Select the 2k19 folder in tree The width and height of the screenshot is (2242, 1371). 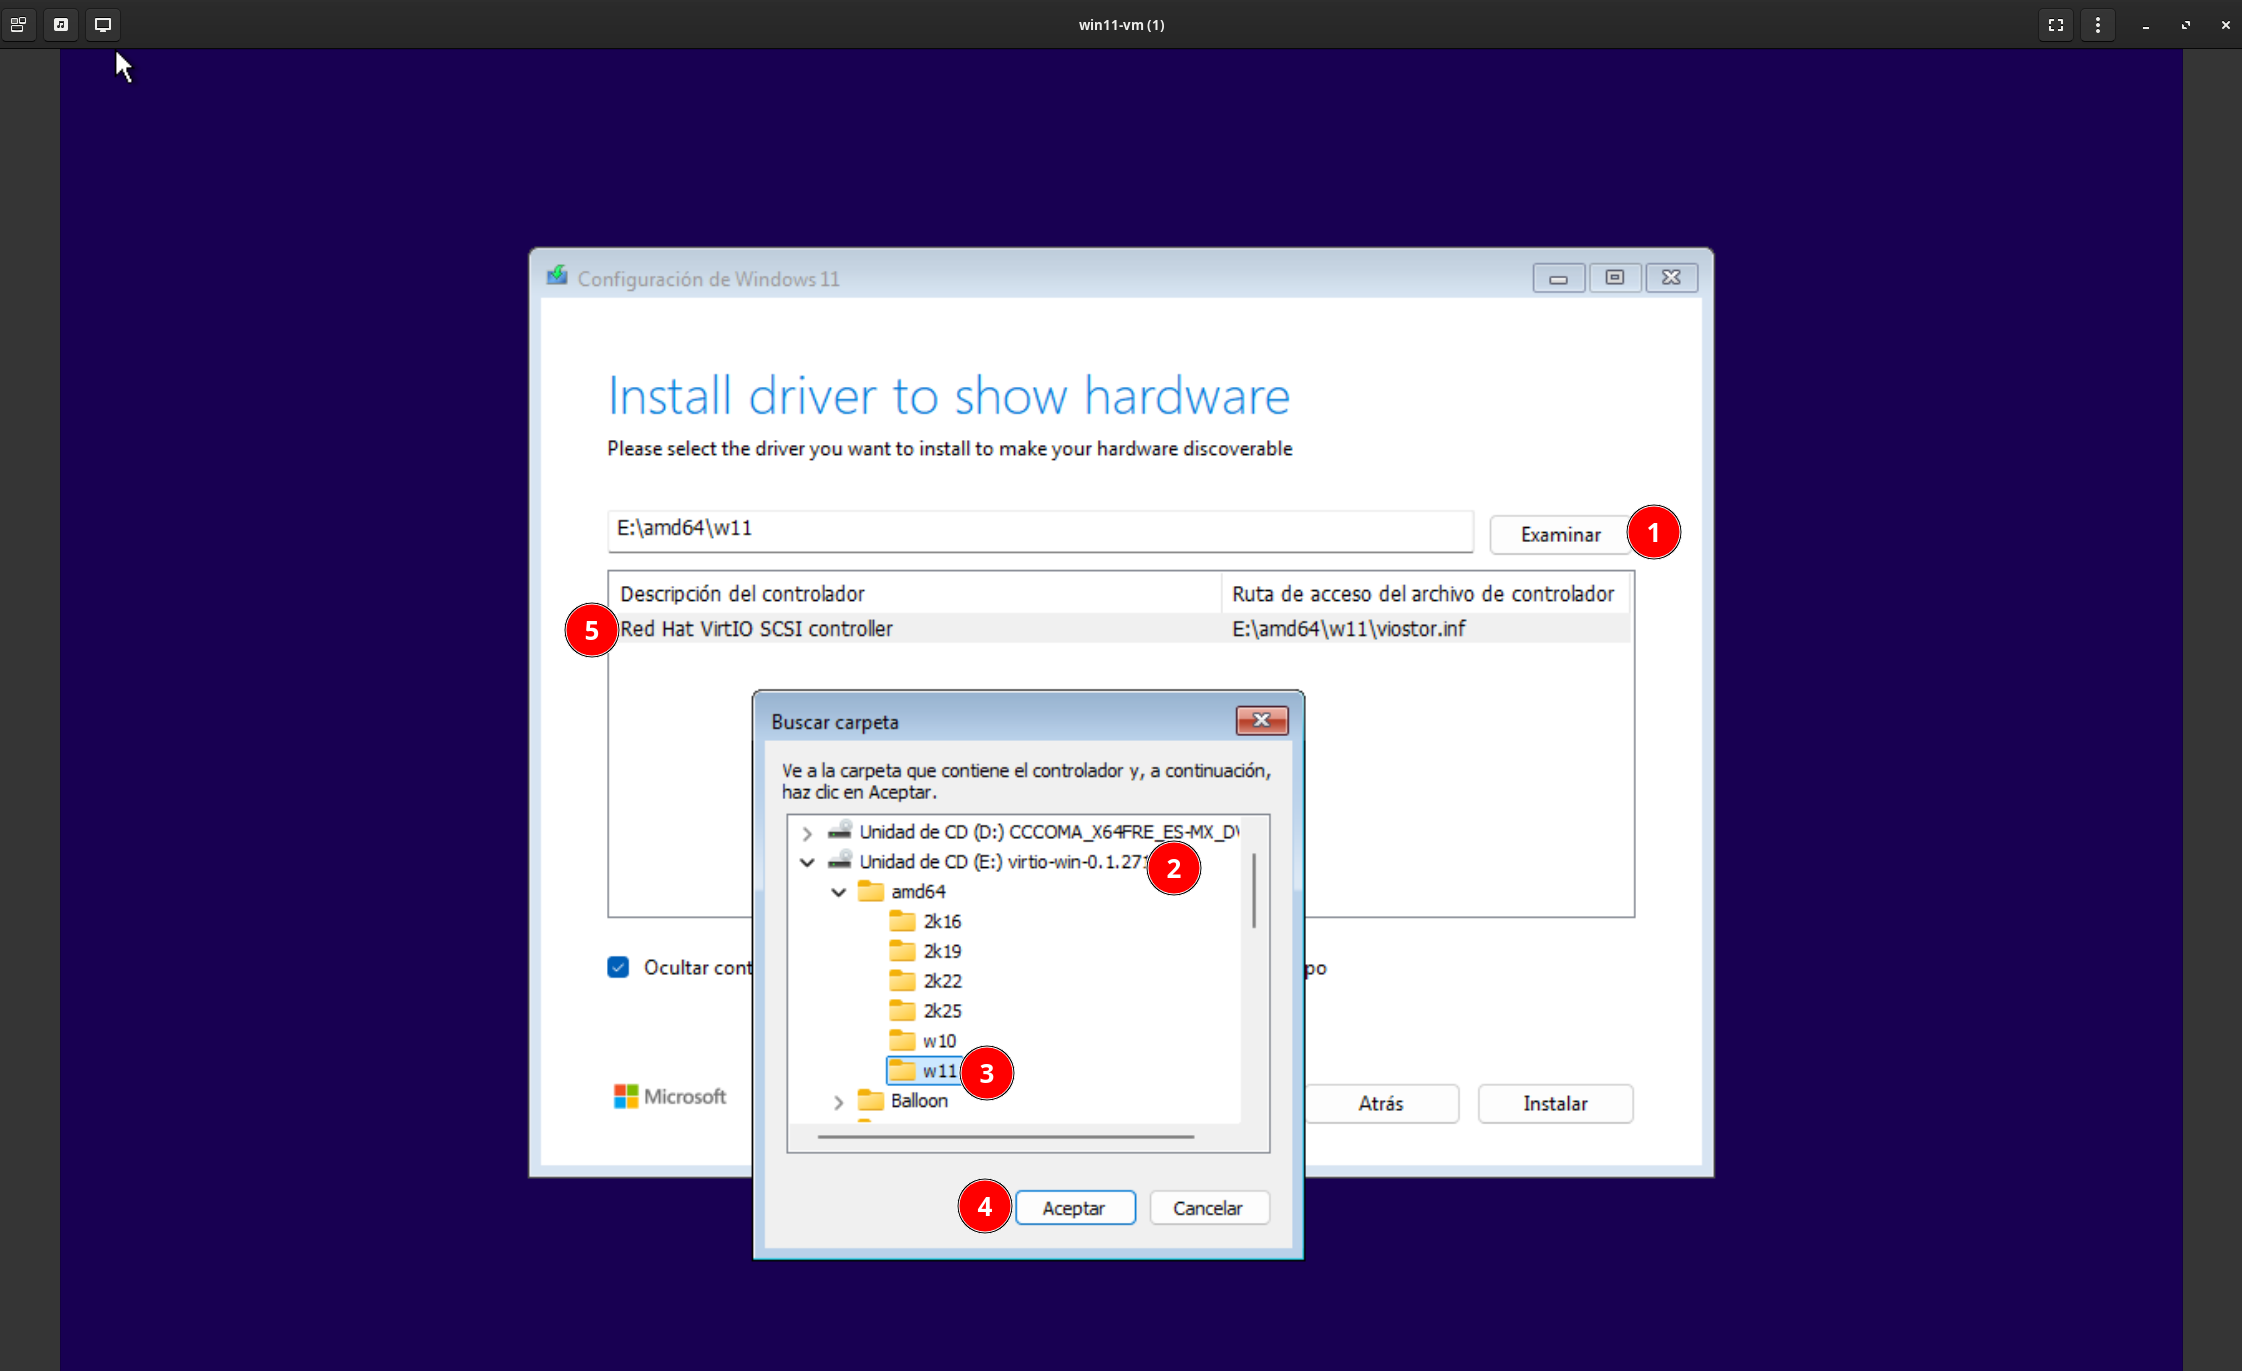(x=942, y=951)
